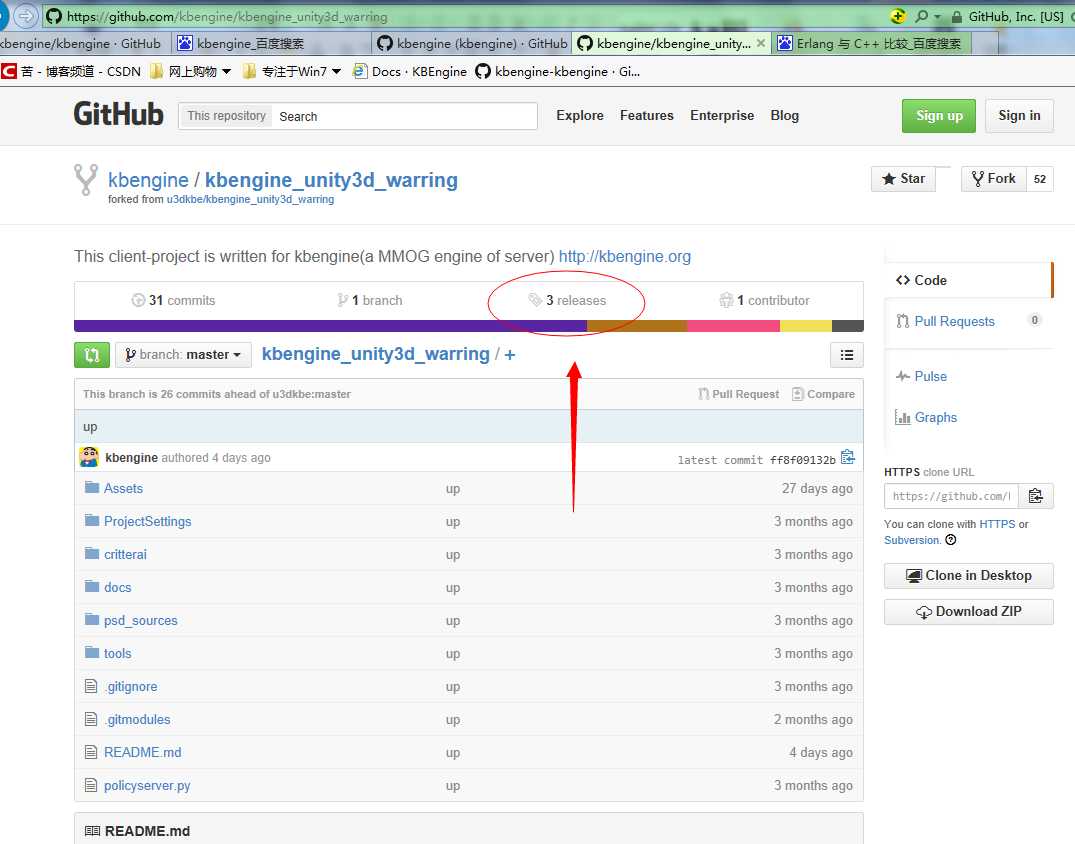Click the critterai folder icon

pos(92,553)
